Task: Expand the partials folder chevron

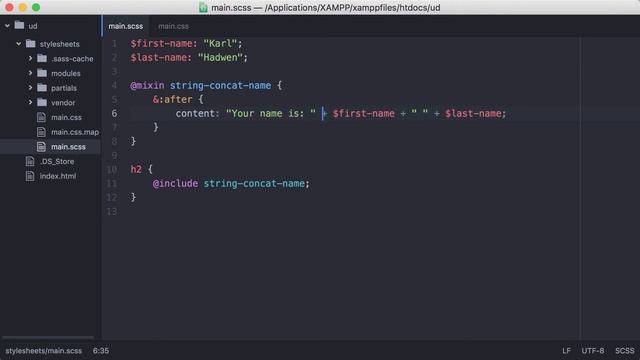Action: click(30, 88)
